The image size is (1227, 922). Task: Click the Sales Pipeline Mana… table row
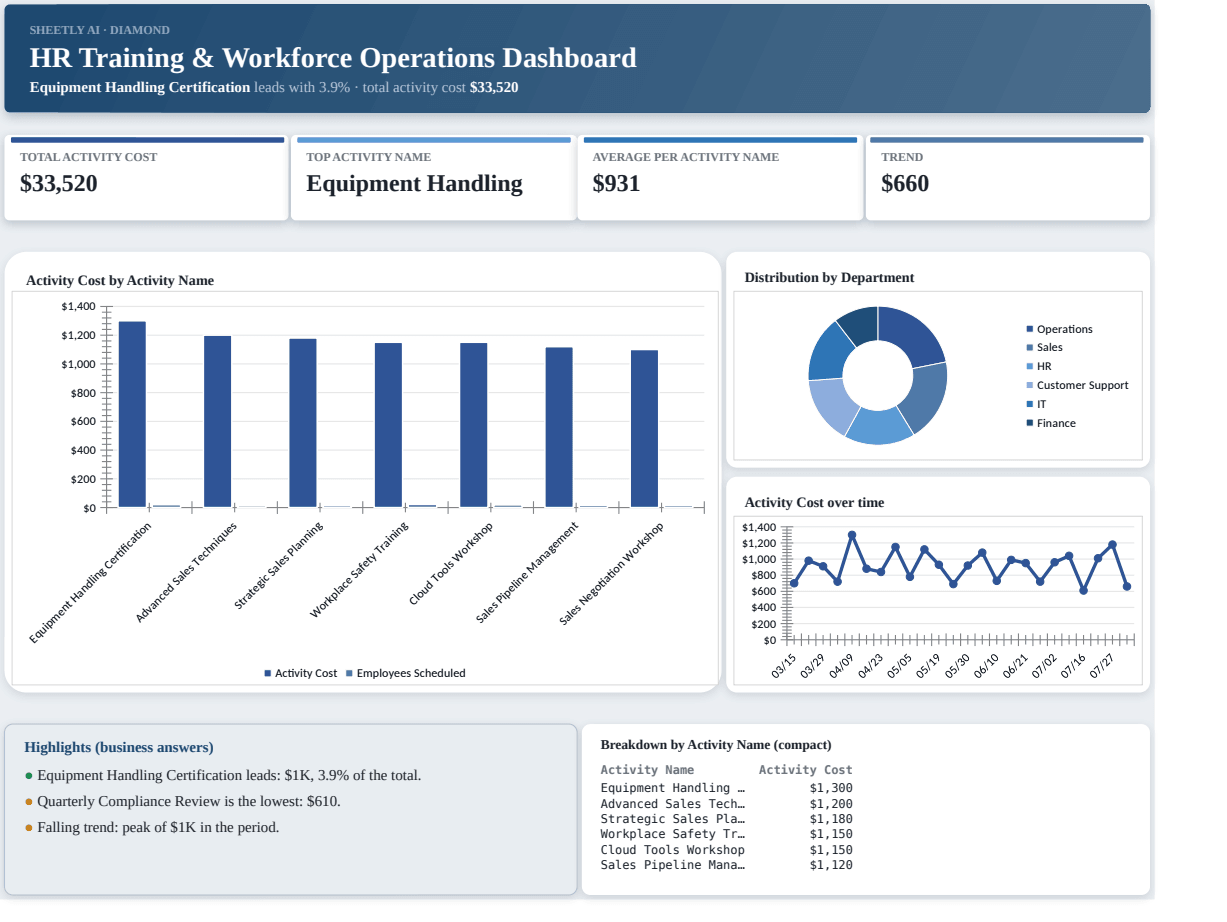(x=727, y=865)
